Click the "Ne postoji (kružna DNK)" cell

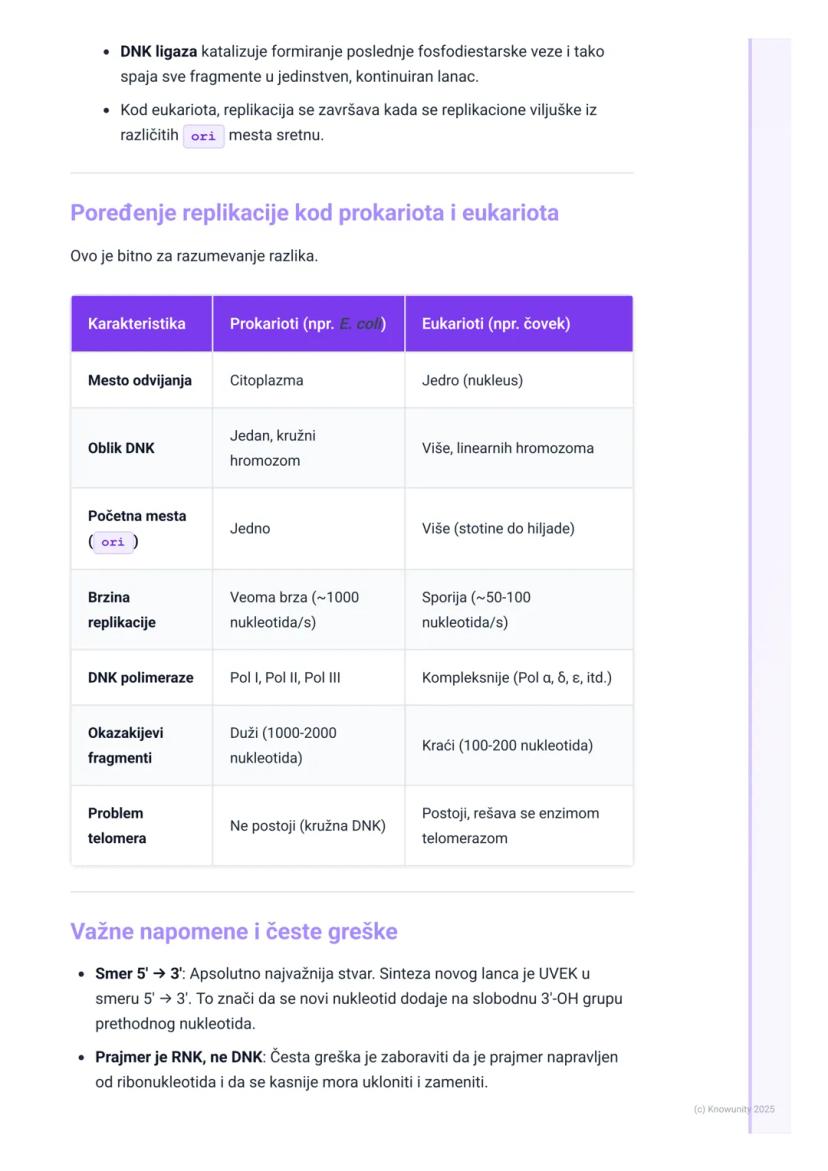(307, 826)
